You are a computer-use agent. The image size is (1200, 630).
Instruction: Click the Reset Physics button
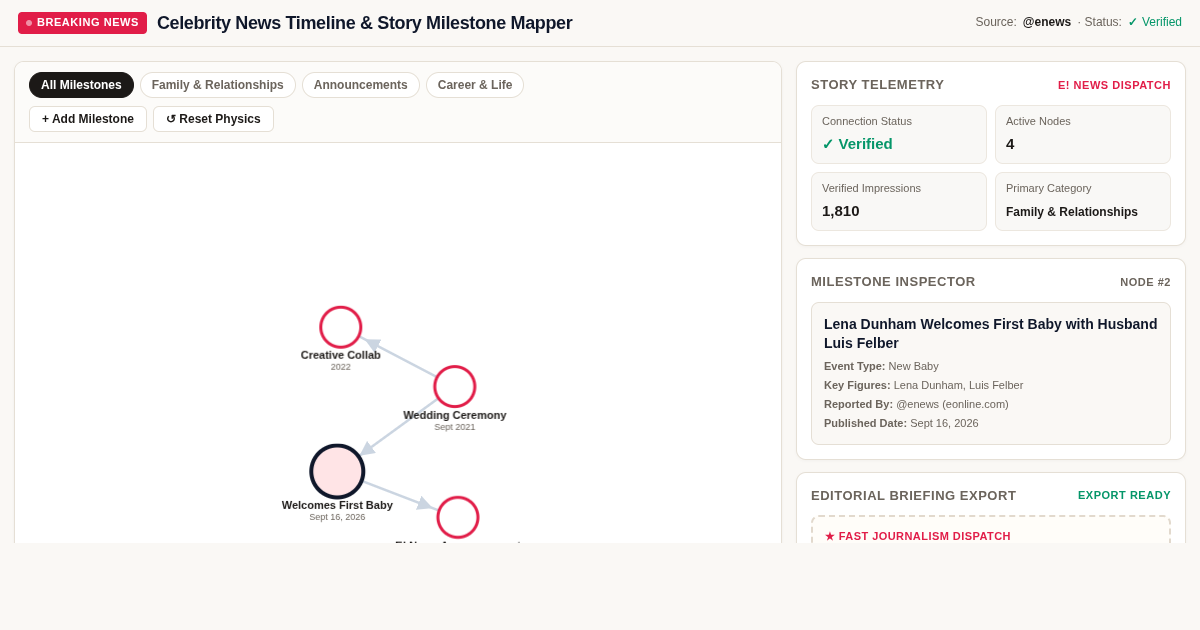coord(213,119)
